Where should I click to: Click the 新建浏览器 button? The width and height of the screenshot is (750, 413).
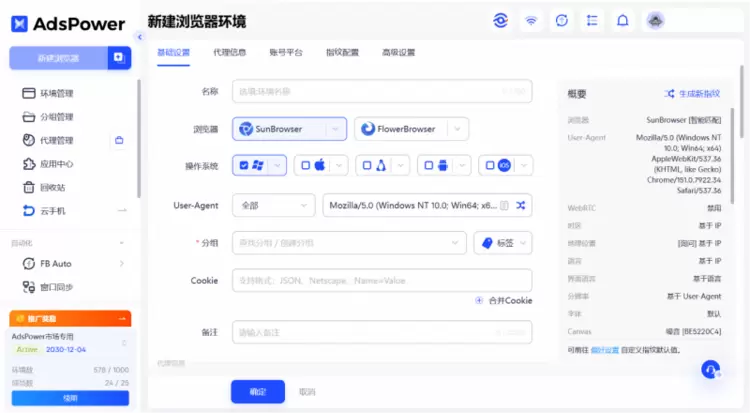[x=58, y=58]
